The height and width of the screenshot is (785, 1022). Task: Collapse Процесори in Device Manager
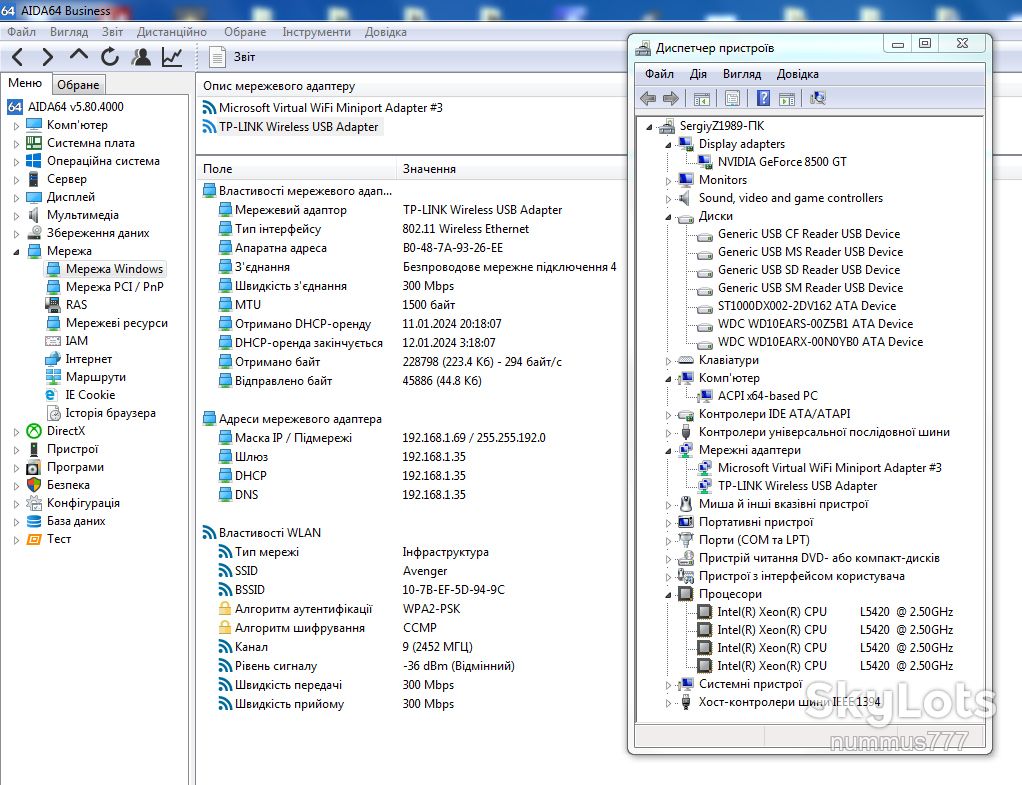(668, 595)
